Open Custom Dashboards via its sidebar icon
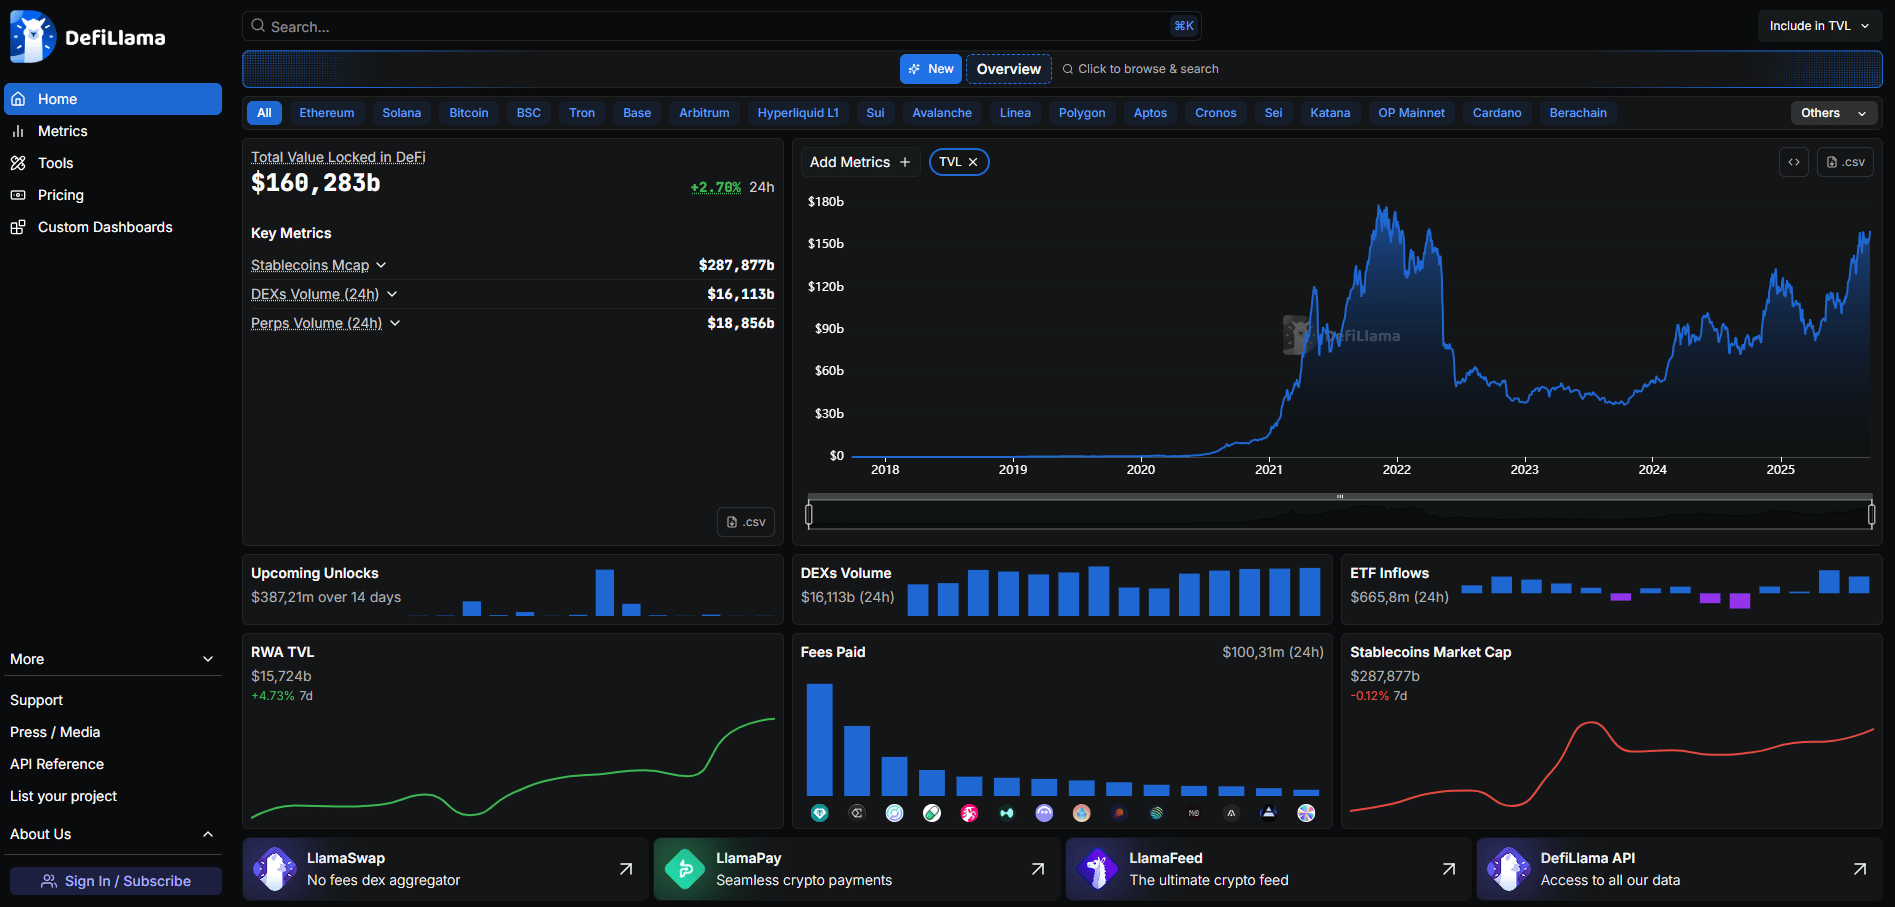The height and width of the screenshot is (907, 1895). [x=18, y=227]
